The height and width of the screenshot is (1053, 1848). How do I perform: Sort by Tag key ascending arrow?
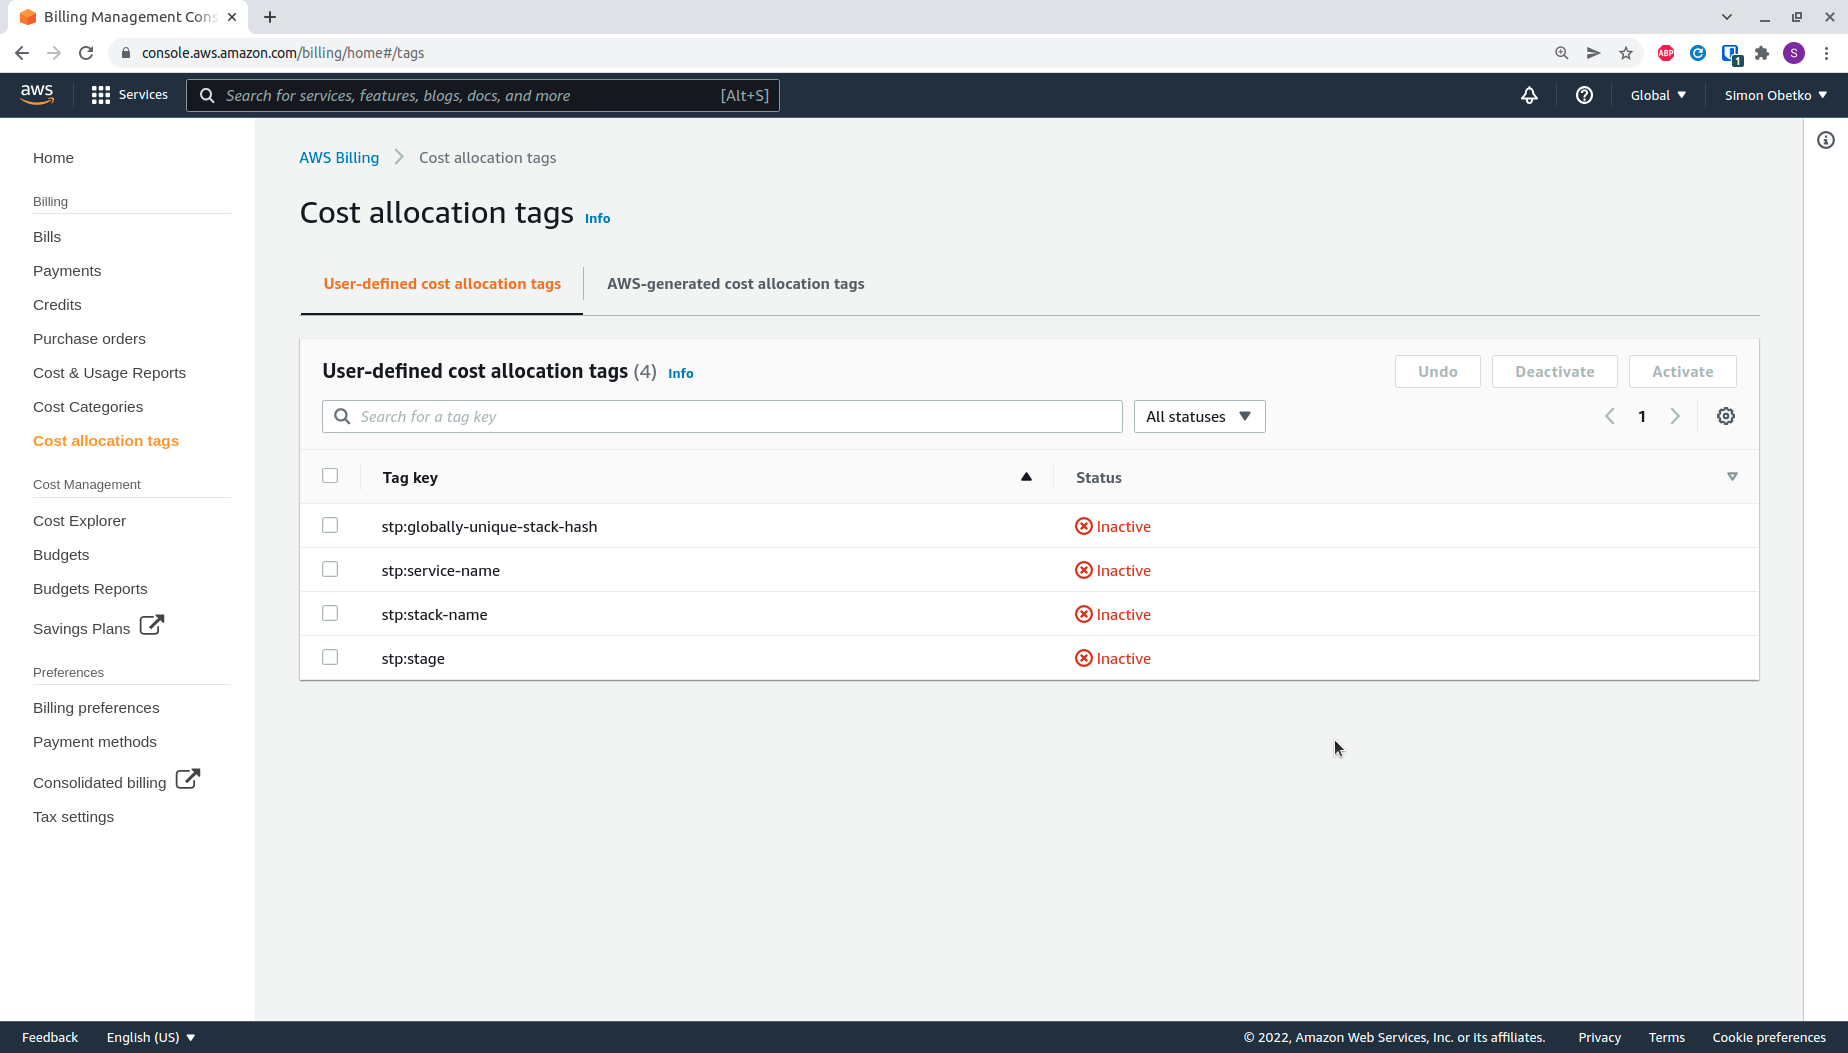pyautogui.click(x=1026, y=477)
